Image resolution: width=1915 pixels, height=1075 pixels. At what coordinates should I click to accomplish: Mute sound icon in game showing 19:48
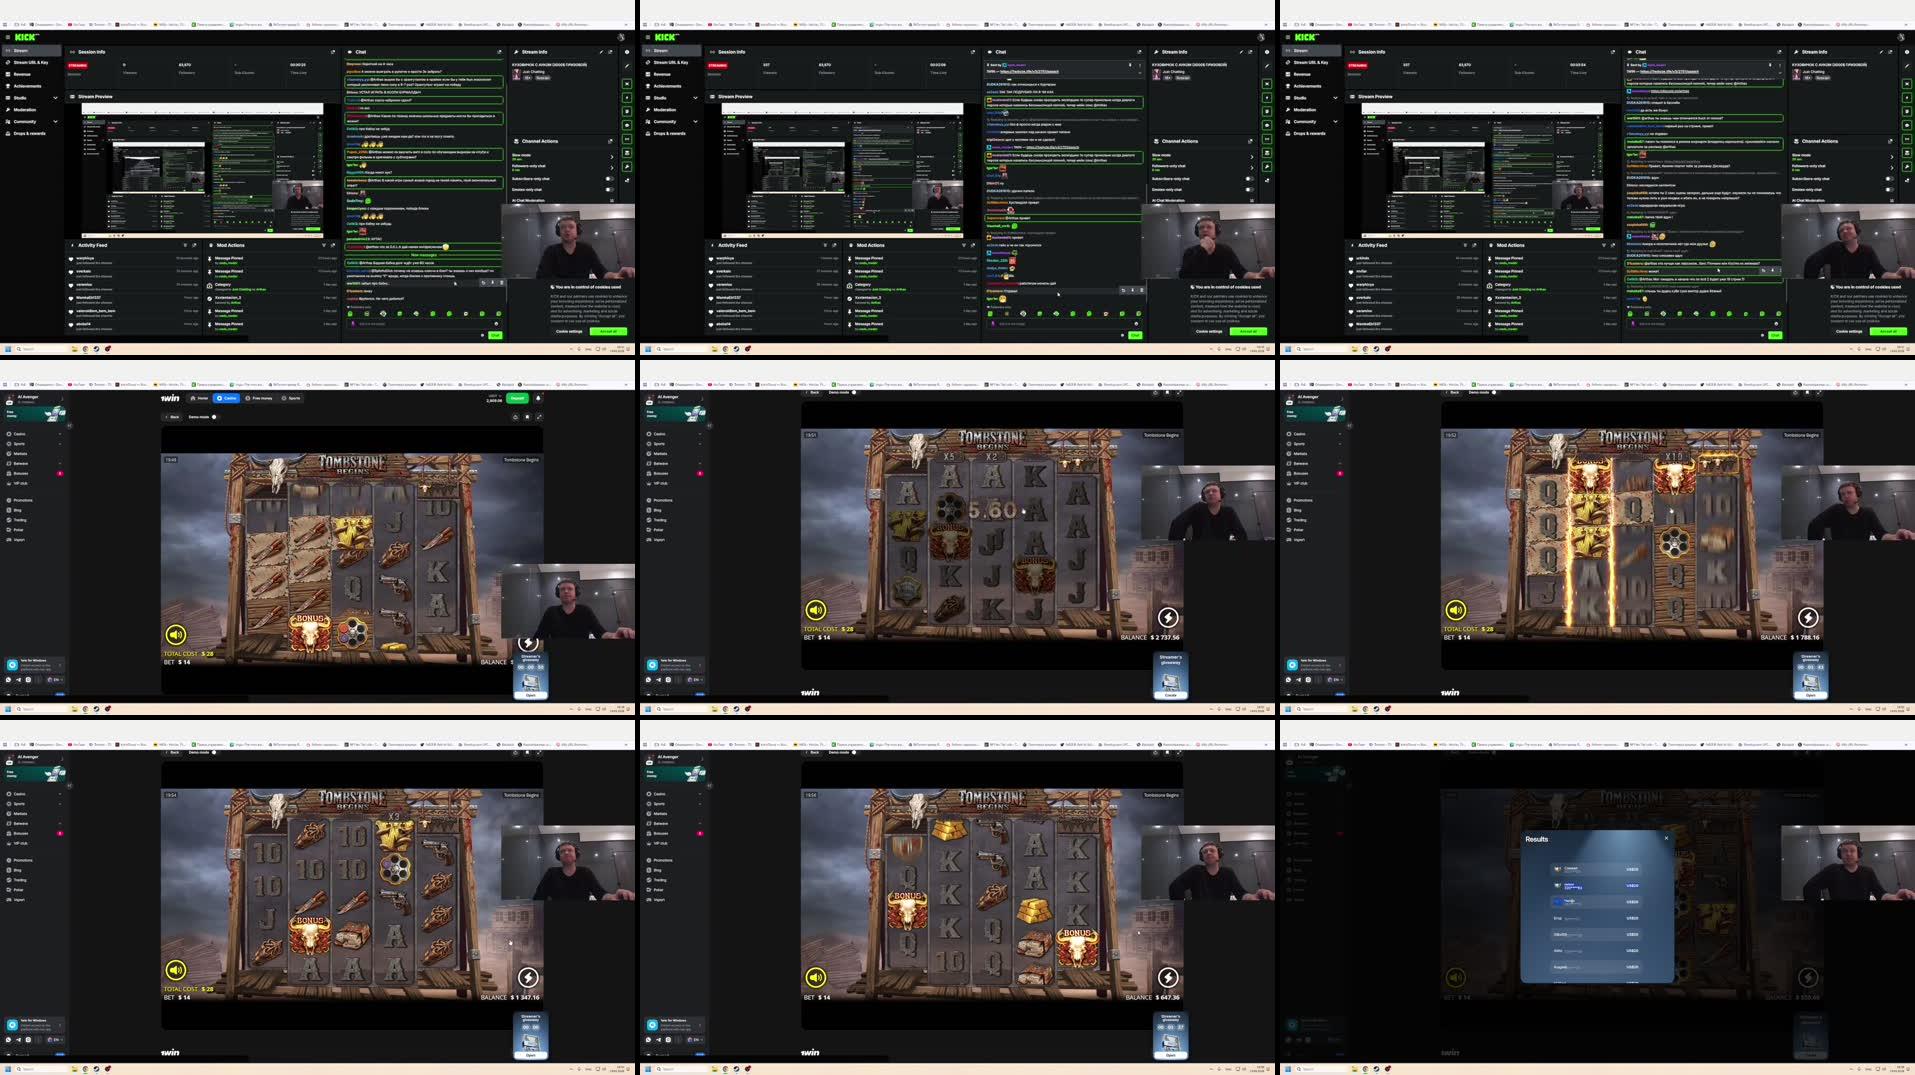(x=176, y=634)
